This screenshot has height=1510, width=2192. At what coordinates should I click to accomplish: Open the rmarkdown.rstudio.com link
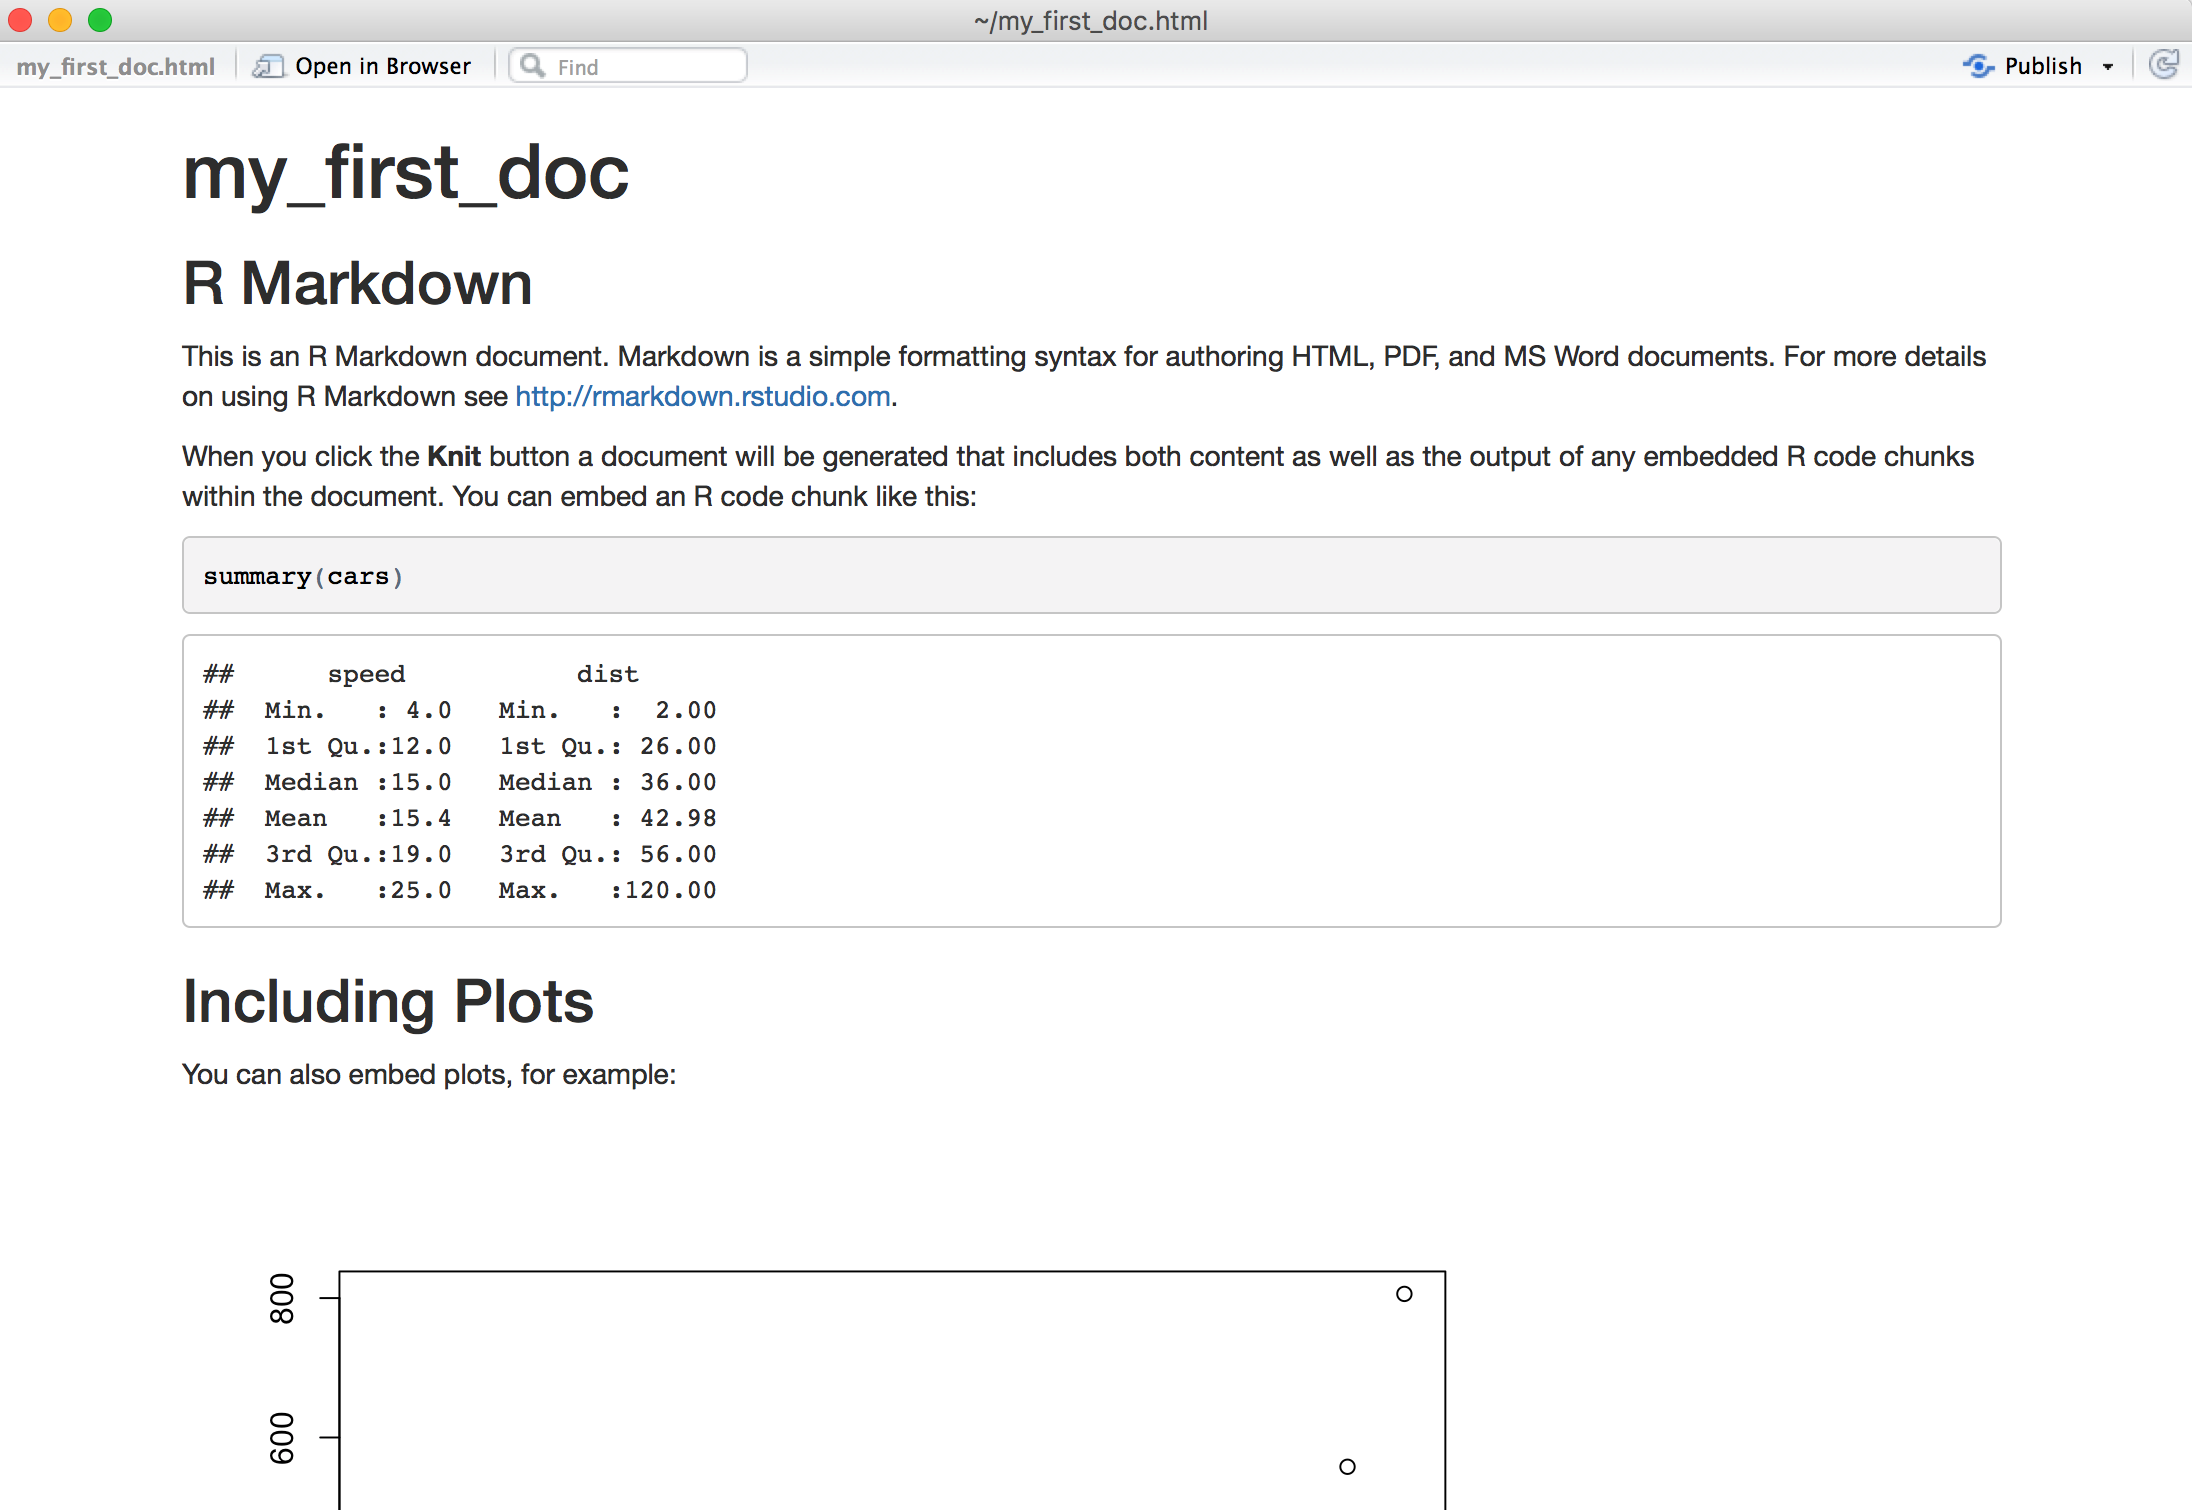[702, 397]
